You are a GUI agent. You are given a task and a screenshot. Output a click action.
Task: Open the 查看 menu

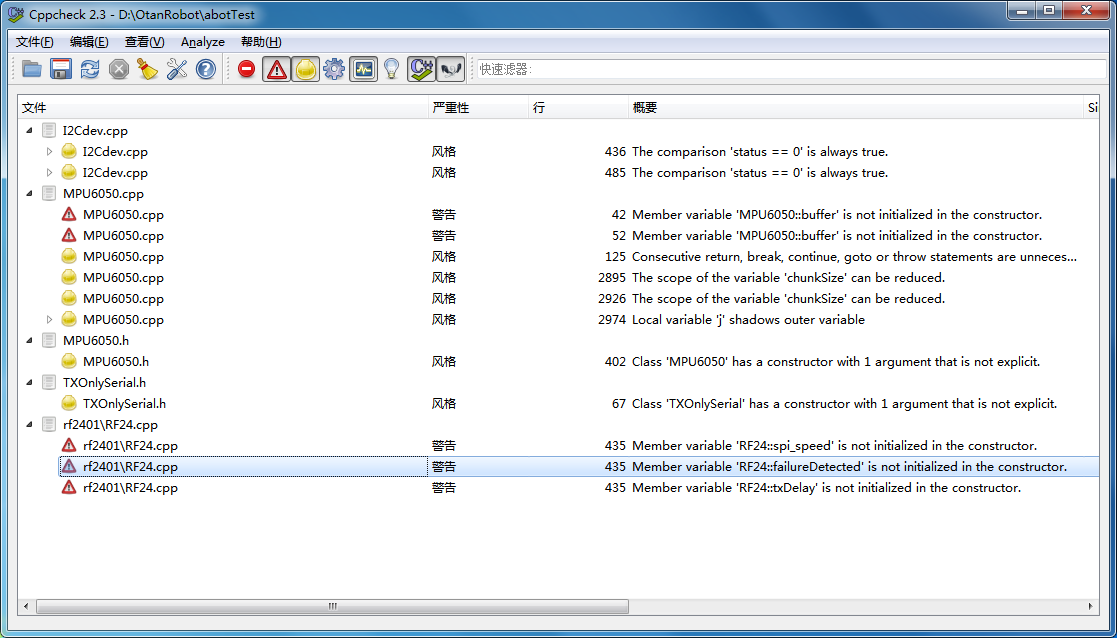143,42
